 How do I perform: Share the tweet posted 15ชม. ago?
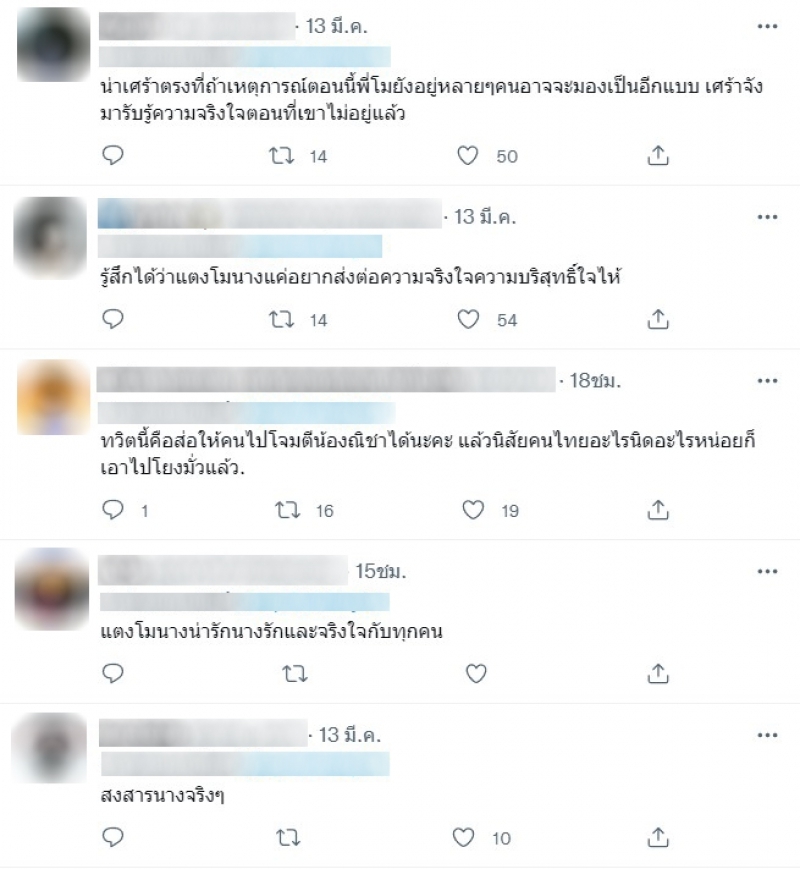[x=658, y=673]
